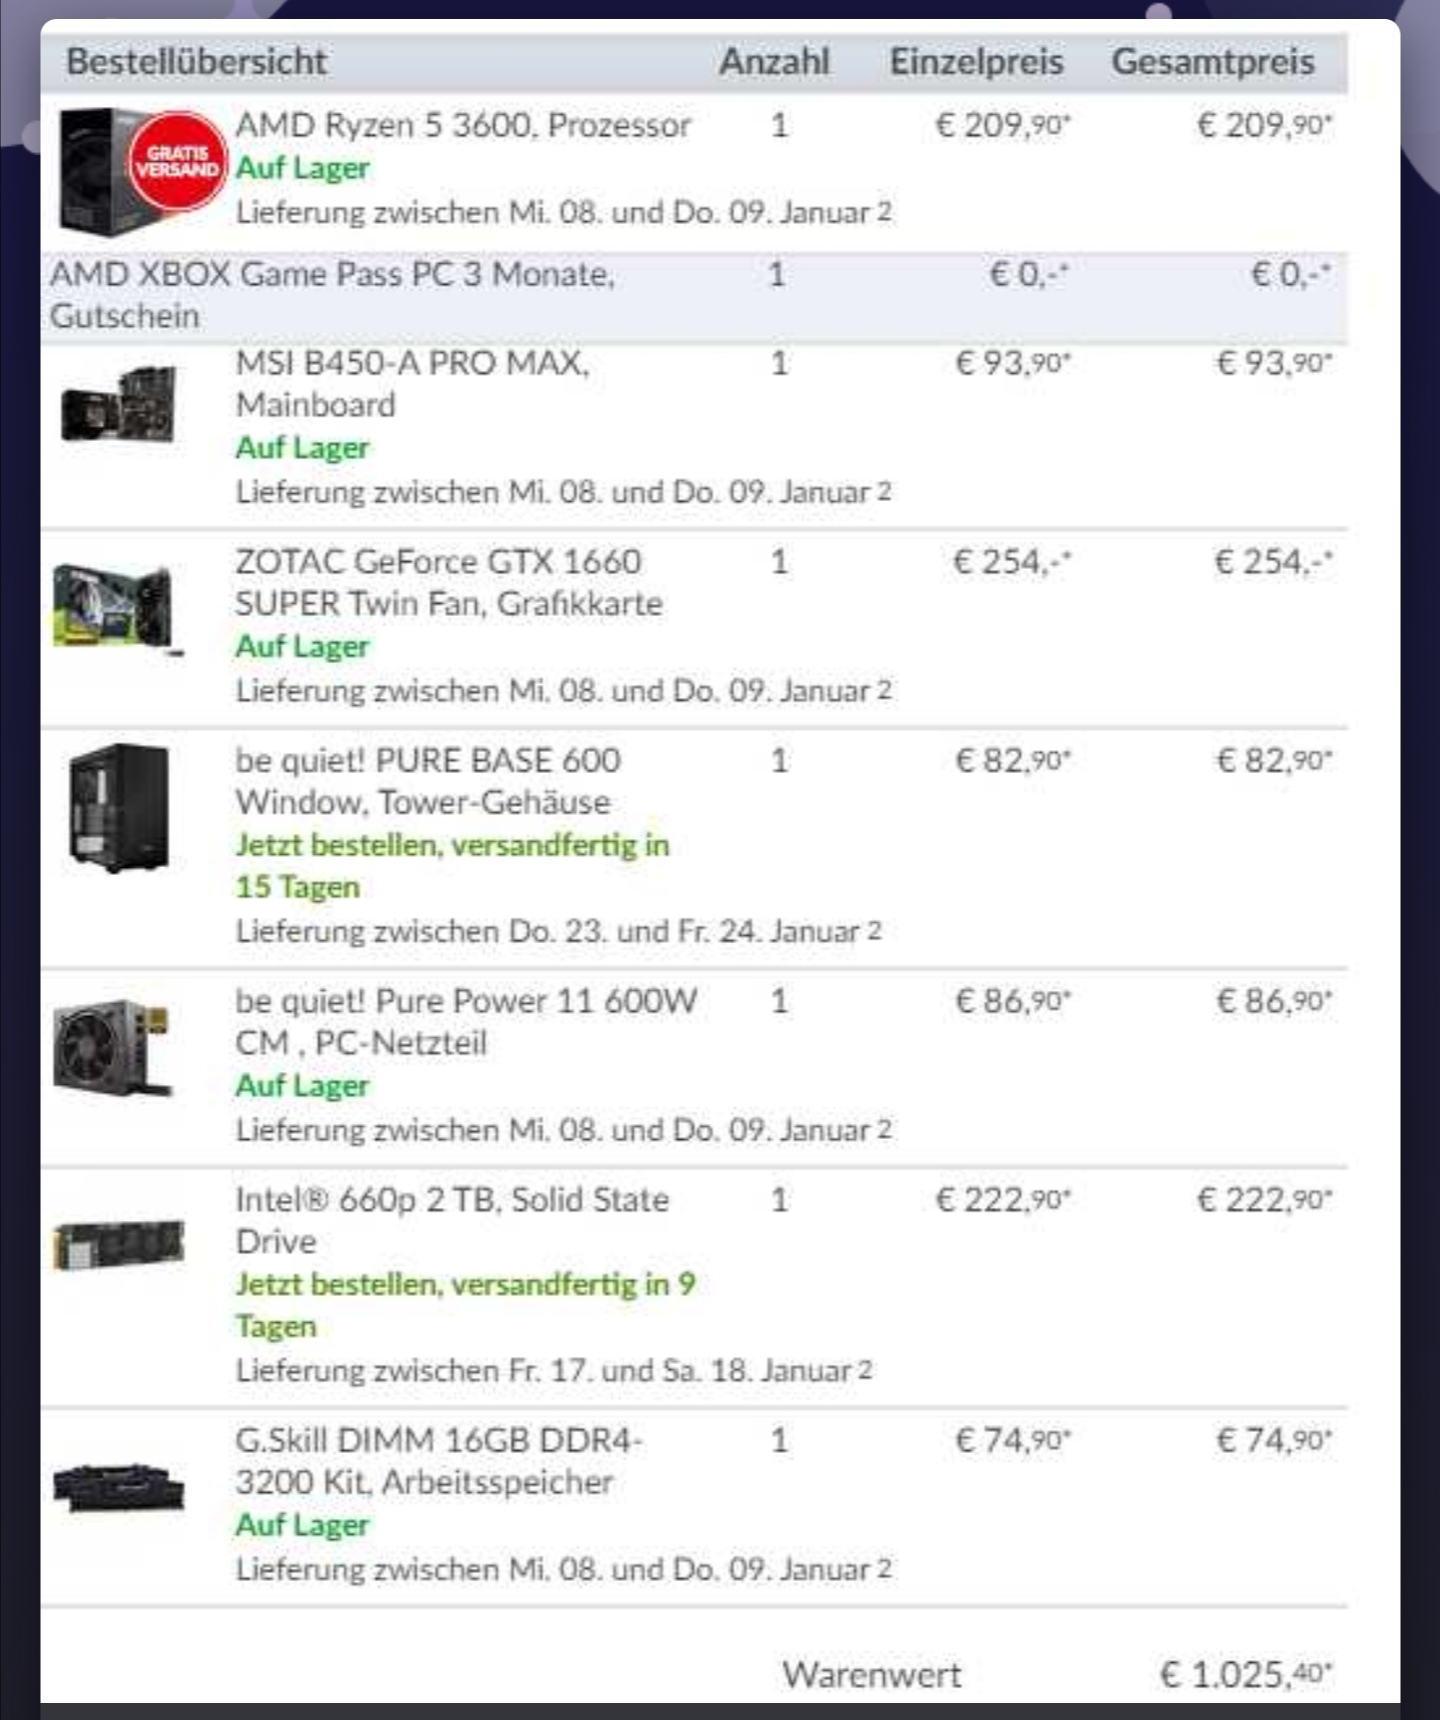The height and width of the screenshot is (1720, 1440).
Task: Open the Intel 660p SSD thumbnail
Action: [119, 1244]
